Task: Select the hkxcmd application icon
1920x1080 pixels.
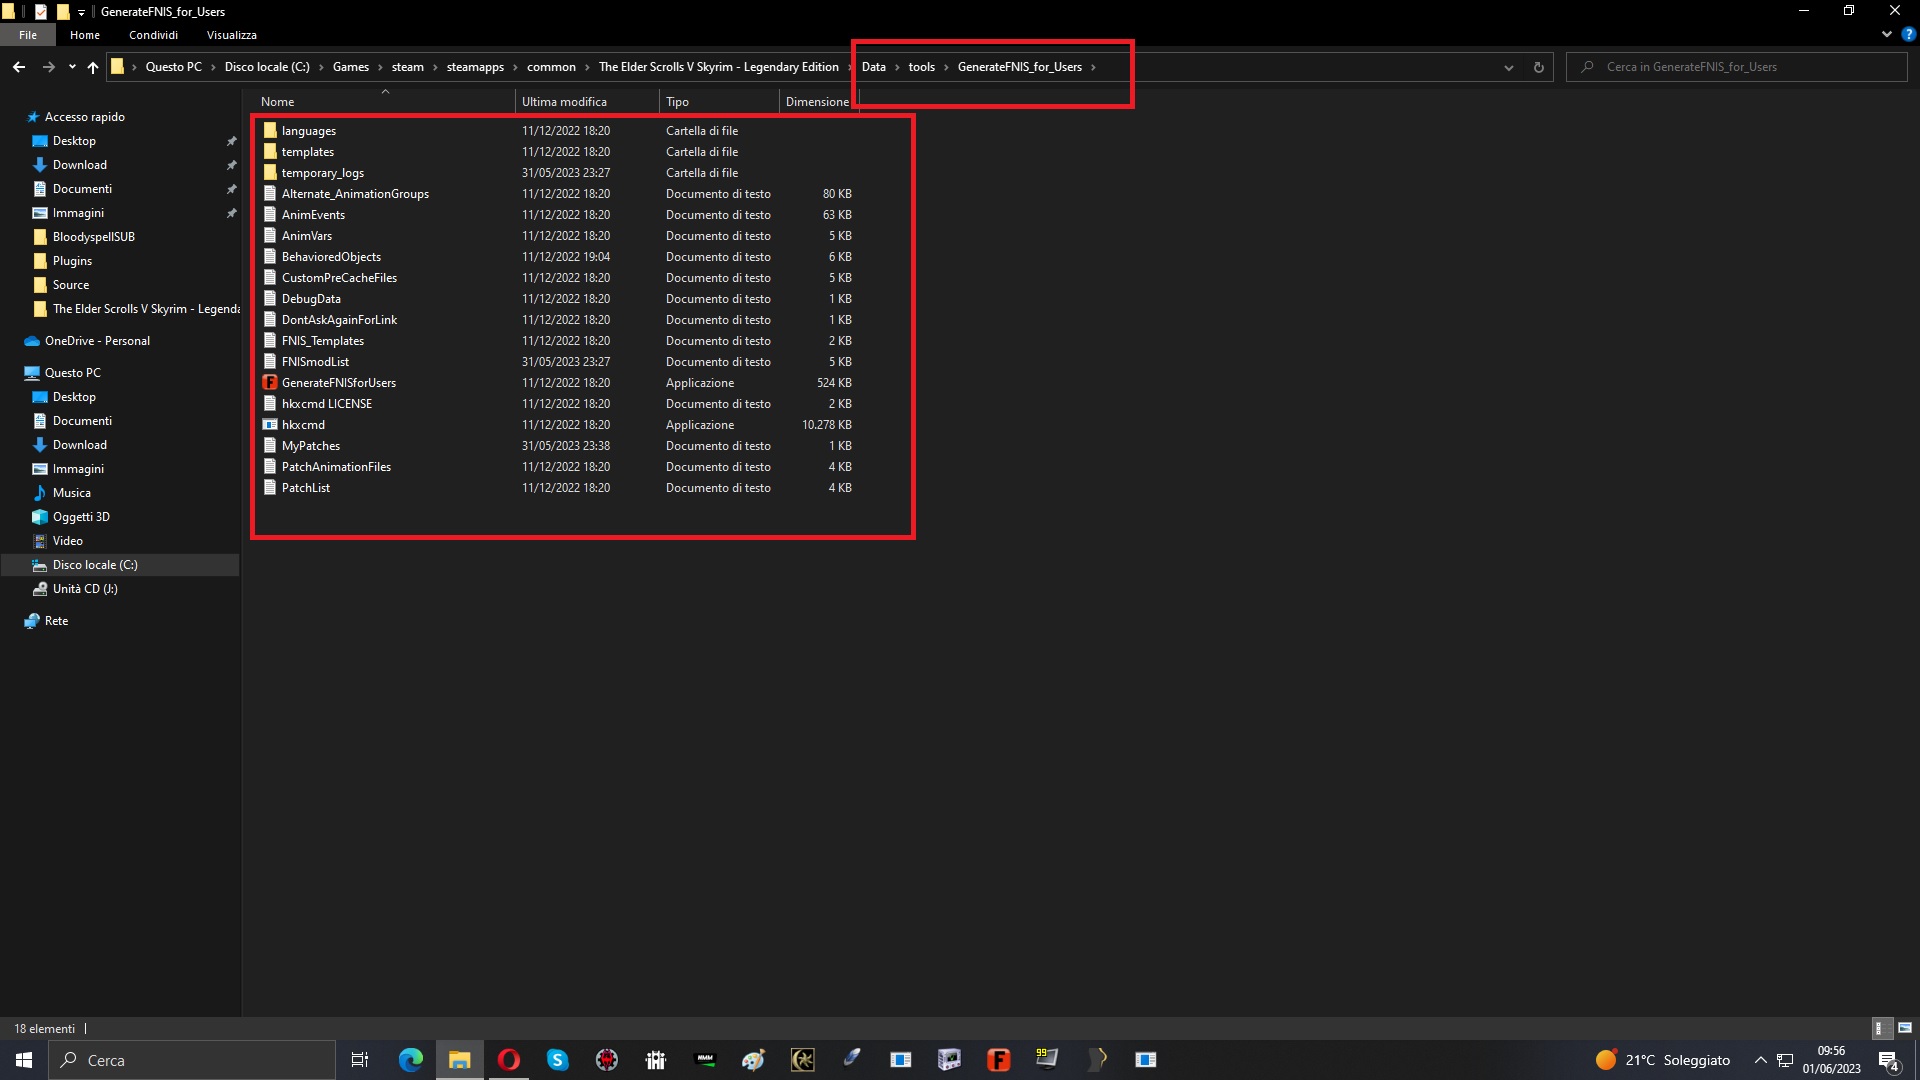Action: point(270,425)
